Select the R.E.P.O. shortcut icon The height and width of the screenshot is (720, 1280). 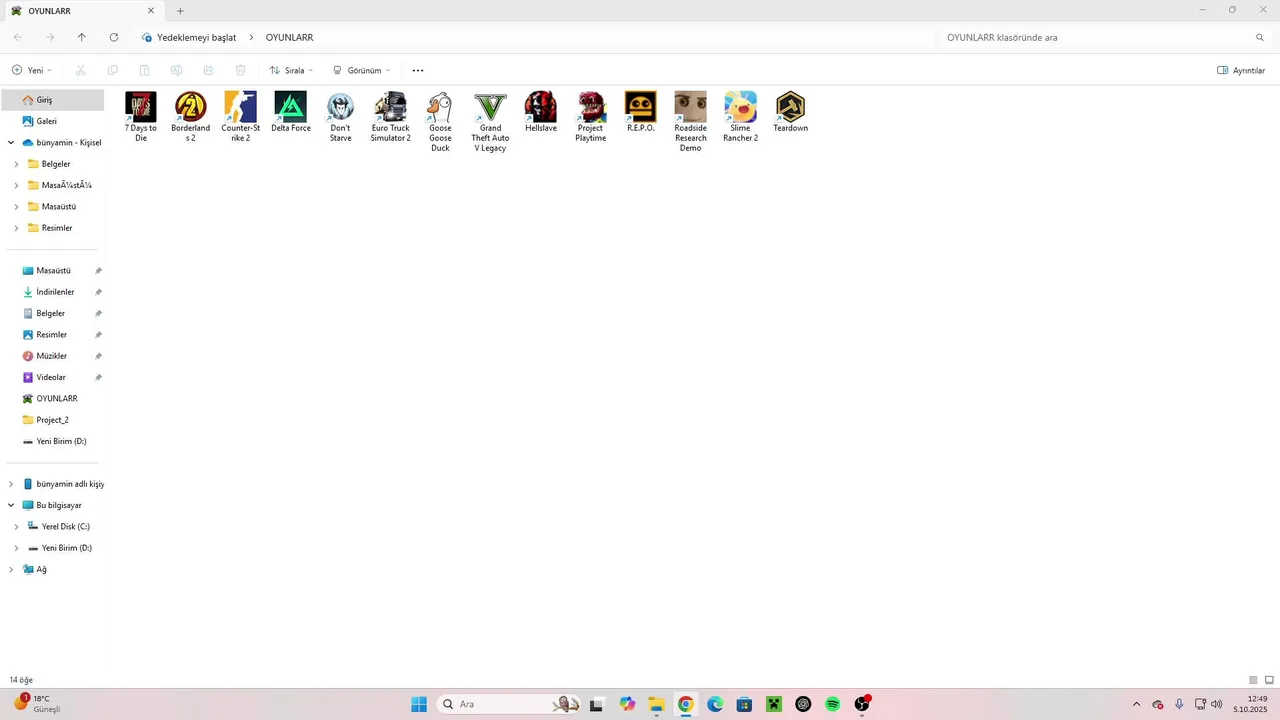click(640, 106)
